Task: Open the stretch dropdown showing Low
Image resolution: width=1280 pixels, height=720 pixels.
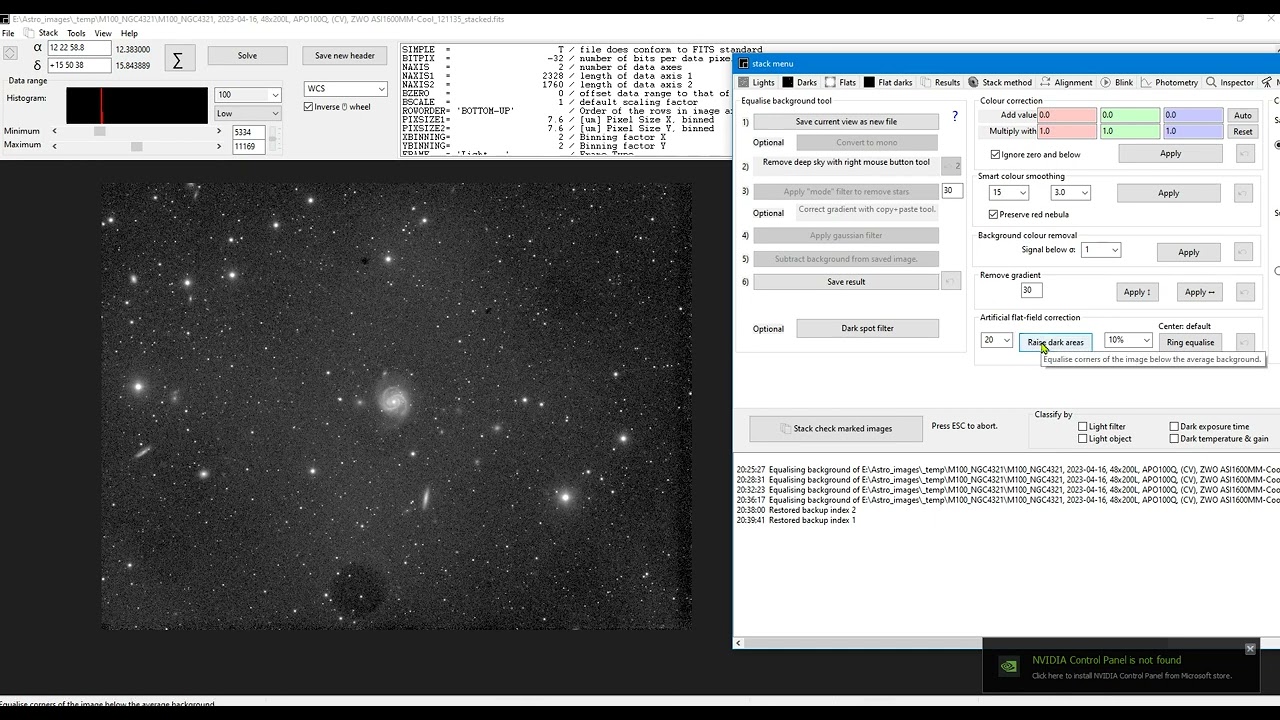Action: tap(248, 113)
